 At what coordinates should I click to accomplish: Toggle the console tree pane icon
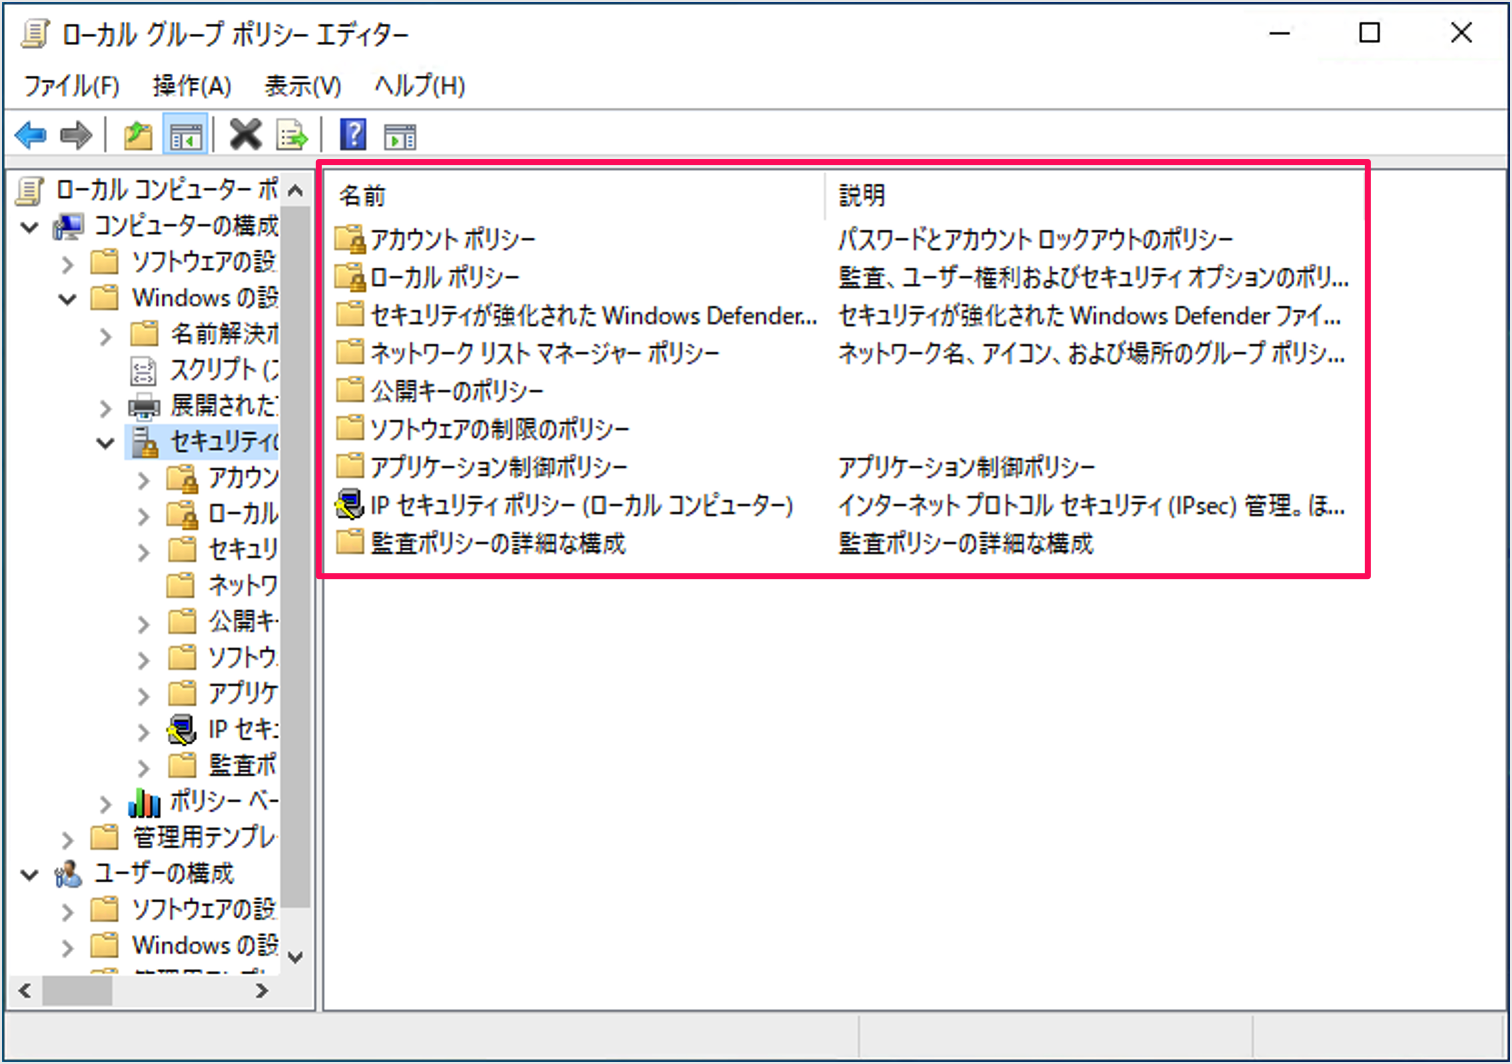pos(185,134)
